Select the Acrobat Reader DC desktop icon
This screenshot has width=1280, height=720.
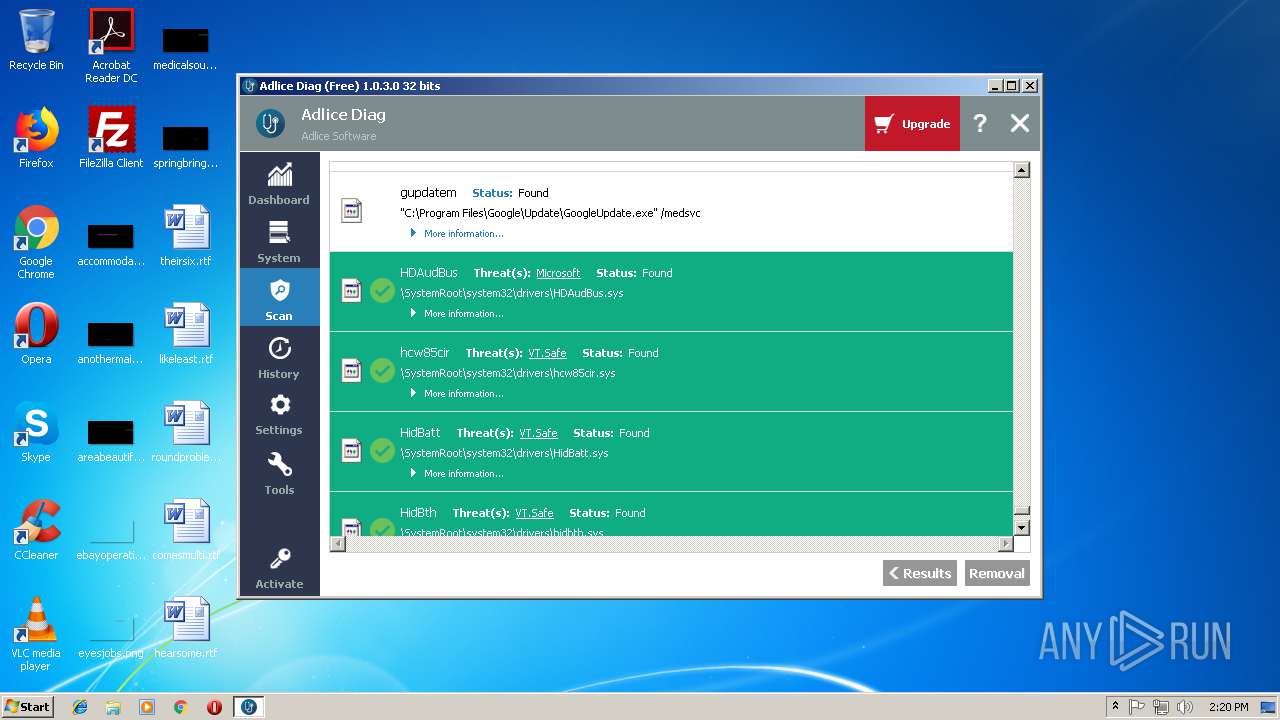coord(111,46)
